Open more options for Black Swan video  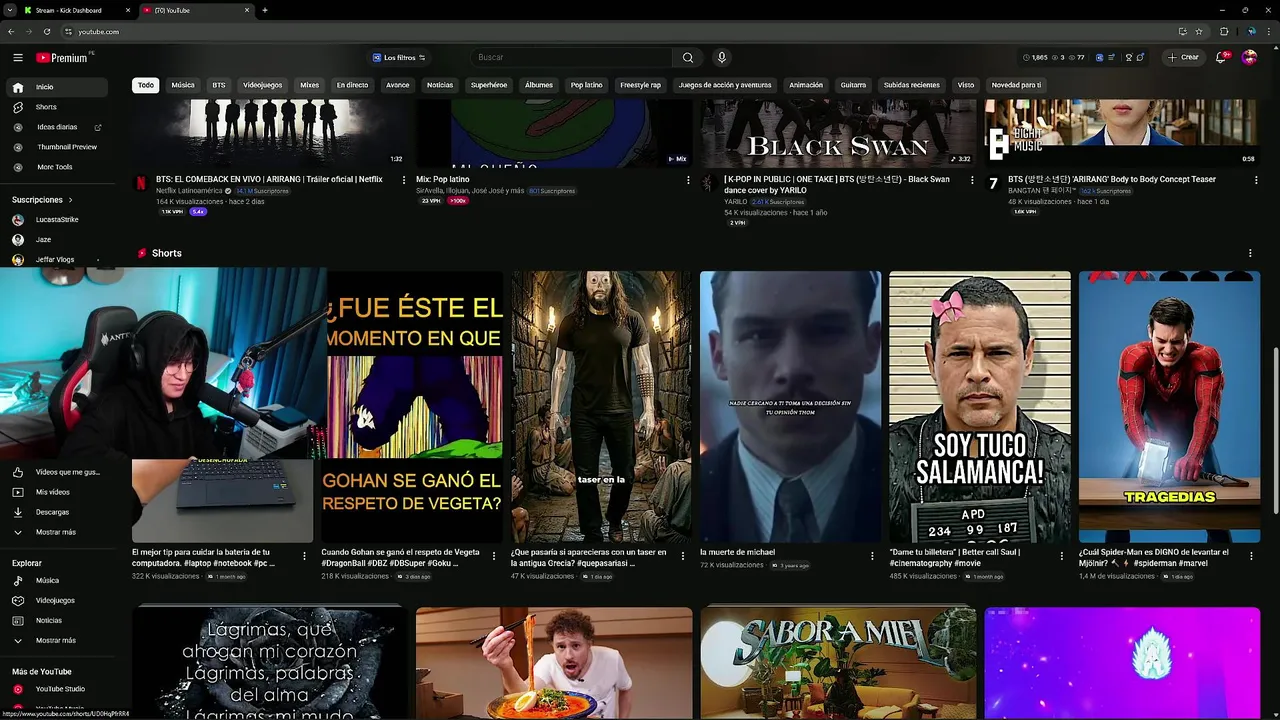coord(972,180)
